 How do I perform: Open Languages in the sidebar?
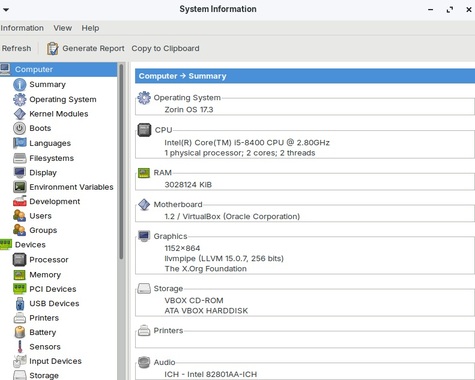(x=50, y=143)
